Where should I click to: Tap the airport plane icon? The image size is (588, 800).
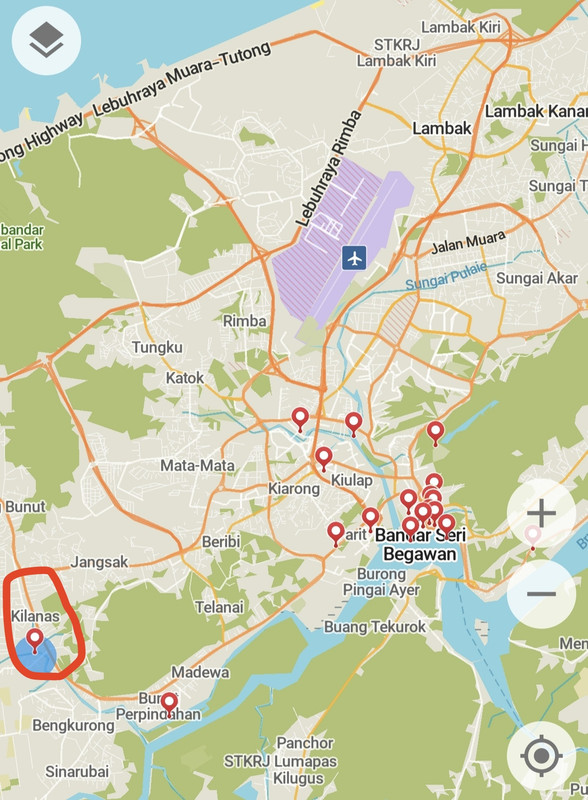click(354, 258)
